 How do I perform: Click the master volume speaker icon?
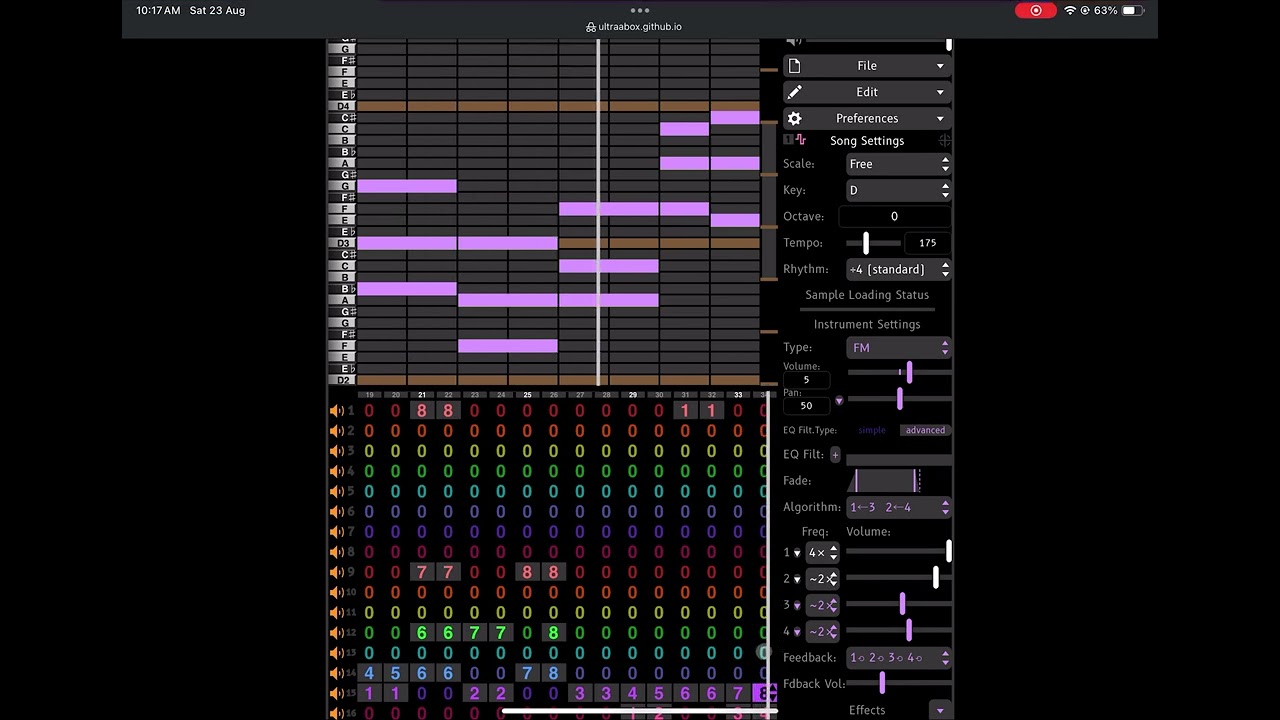794,41
